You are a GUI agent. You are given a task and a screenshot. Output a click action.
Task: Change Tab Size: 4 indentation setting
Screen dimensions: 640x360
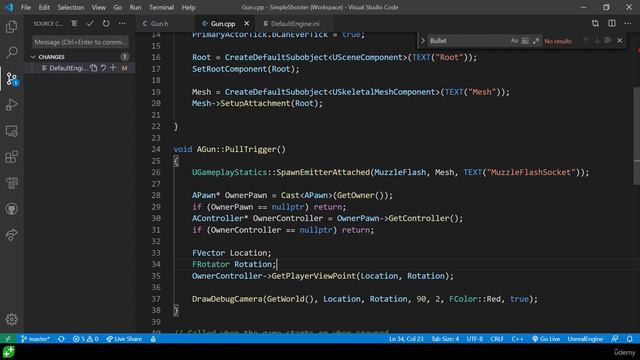[x=445, y=339]
